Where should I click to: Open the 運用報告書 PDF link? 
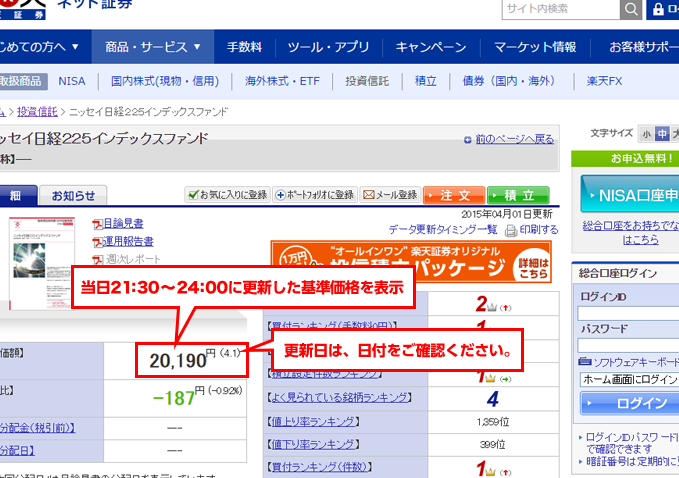128,241
